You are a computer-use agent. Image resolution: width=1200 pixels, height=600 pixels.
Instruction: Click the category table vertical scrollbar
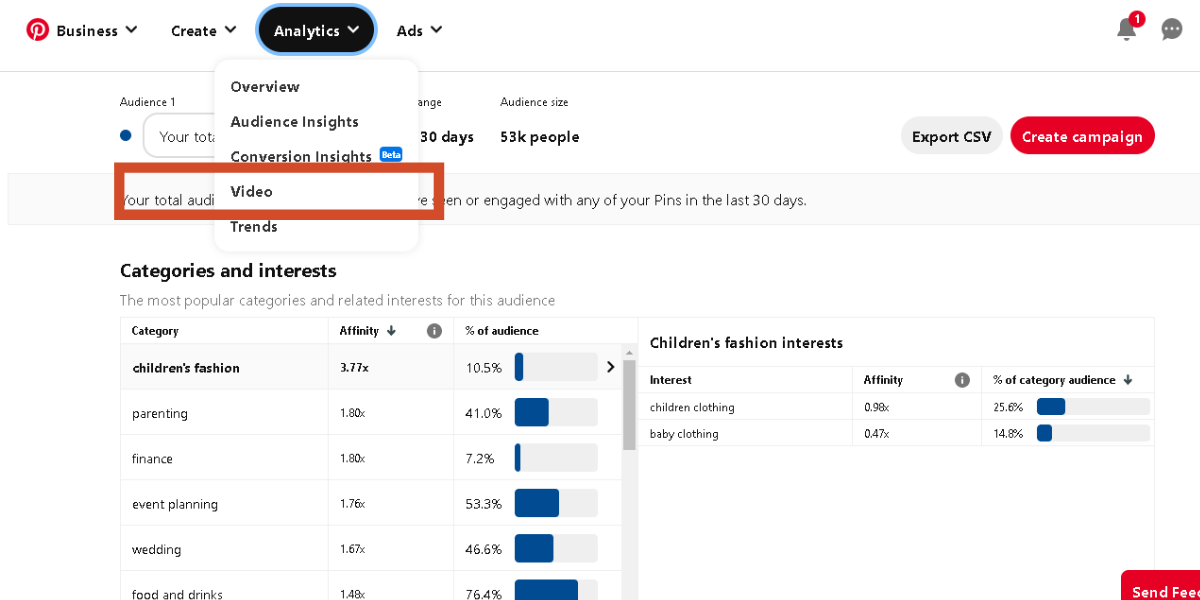pyautogui.click(x=629, y=405)
